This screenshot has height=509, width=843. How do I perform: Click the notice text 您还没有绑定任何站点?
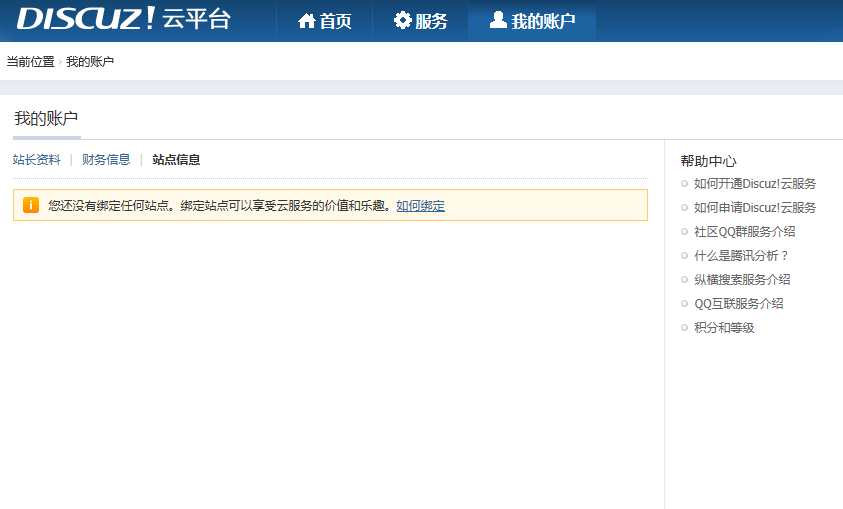109,205
